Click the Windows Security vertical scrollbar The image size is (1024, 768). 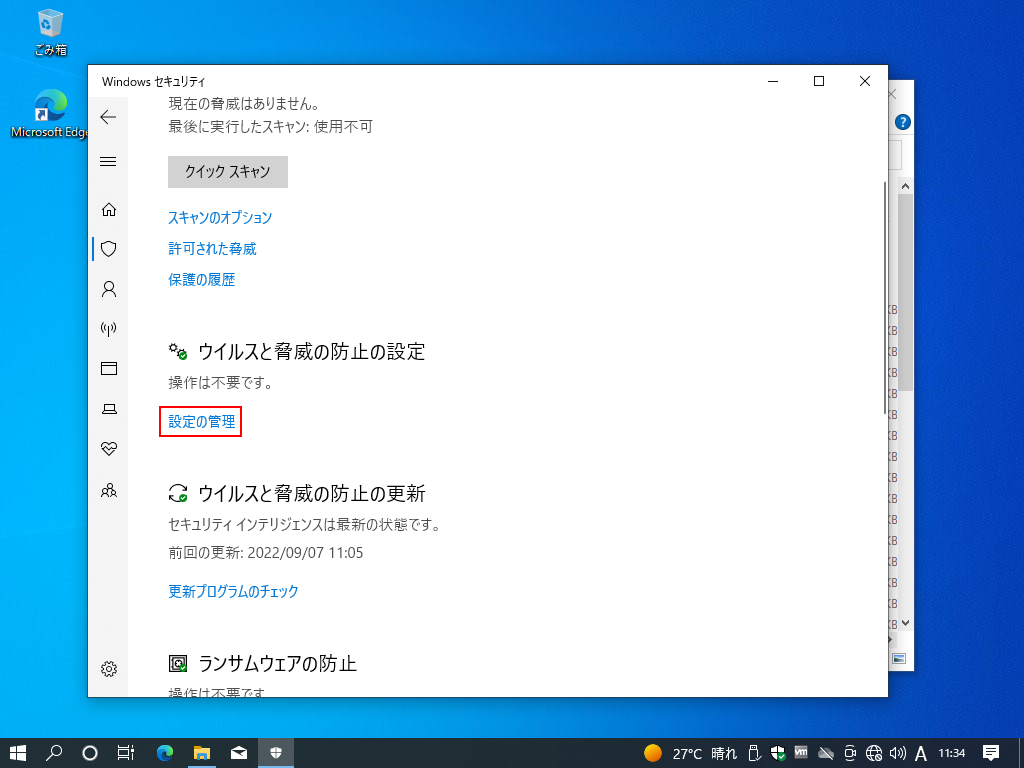point(883,300)
